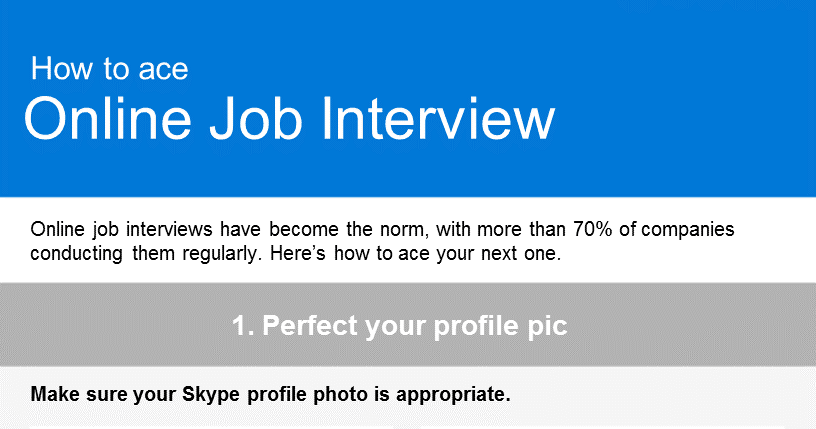Click "Online job interviews" at the start of the paragraph

tap(121, 230)
